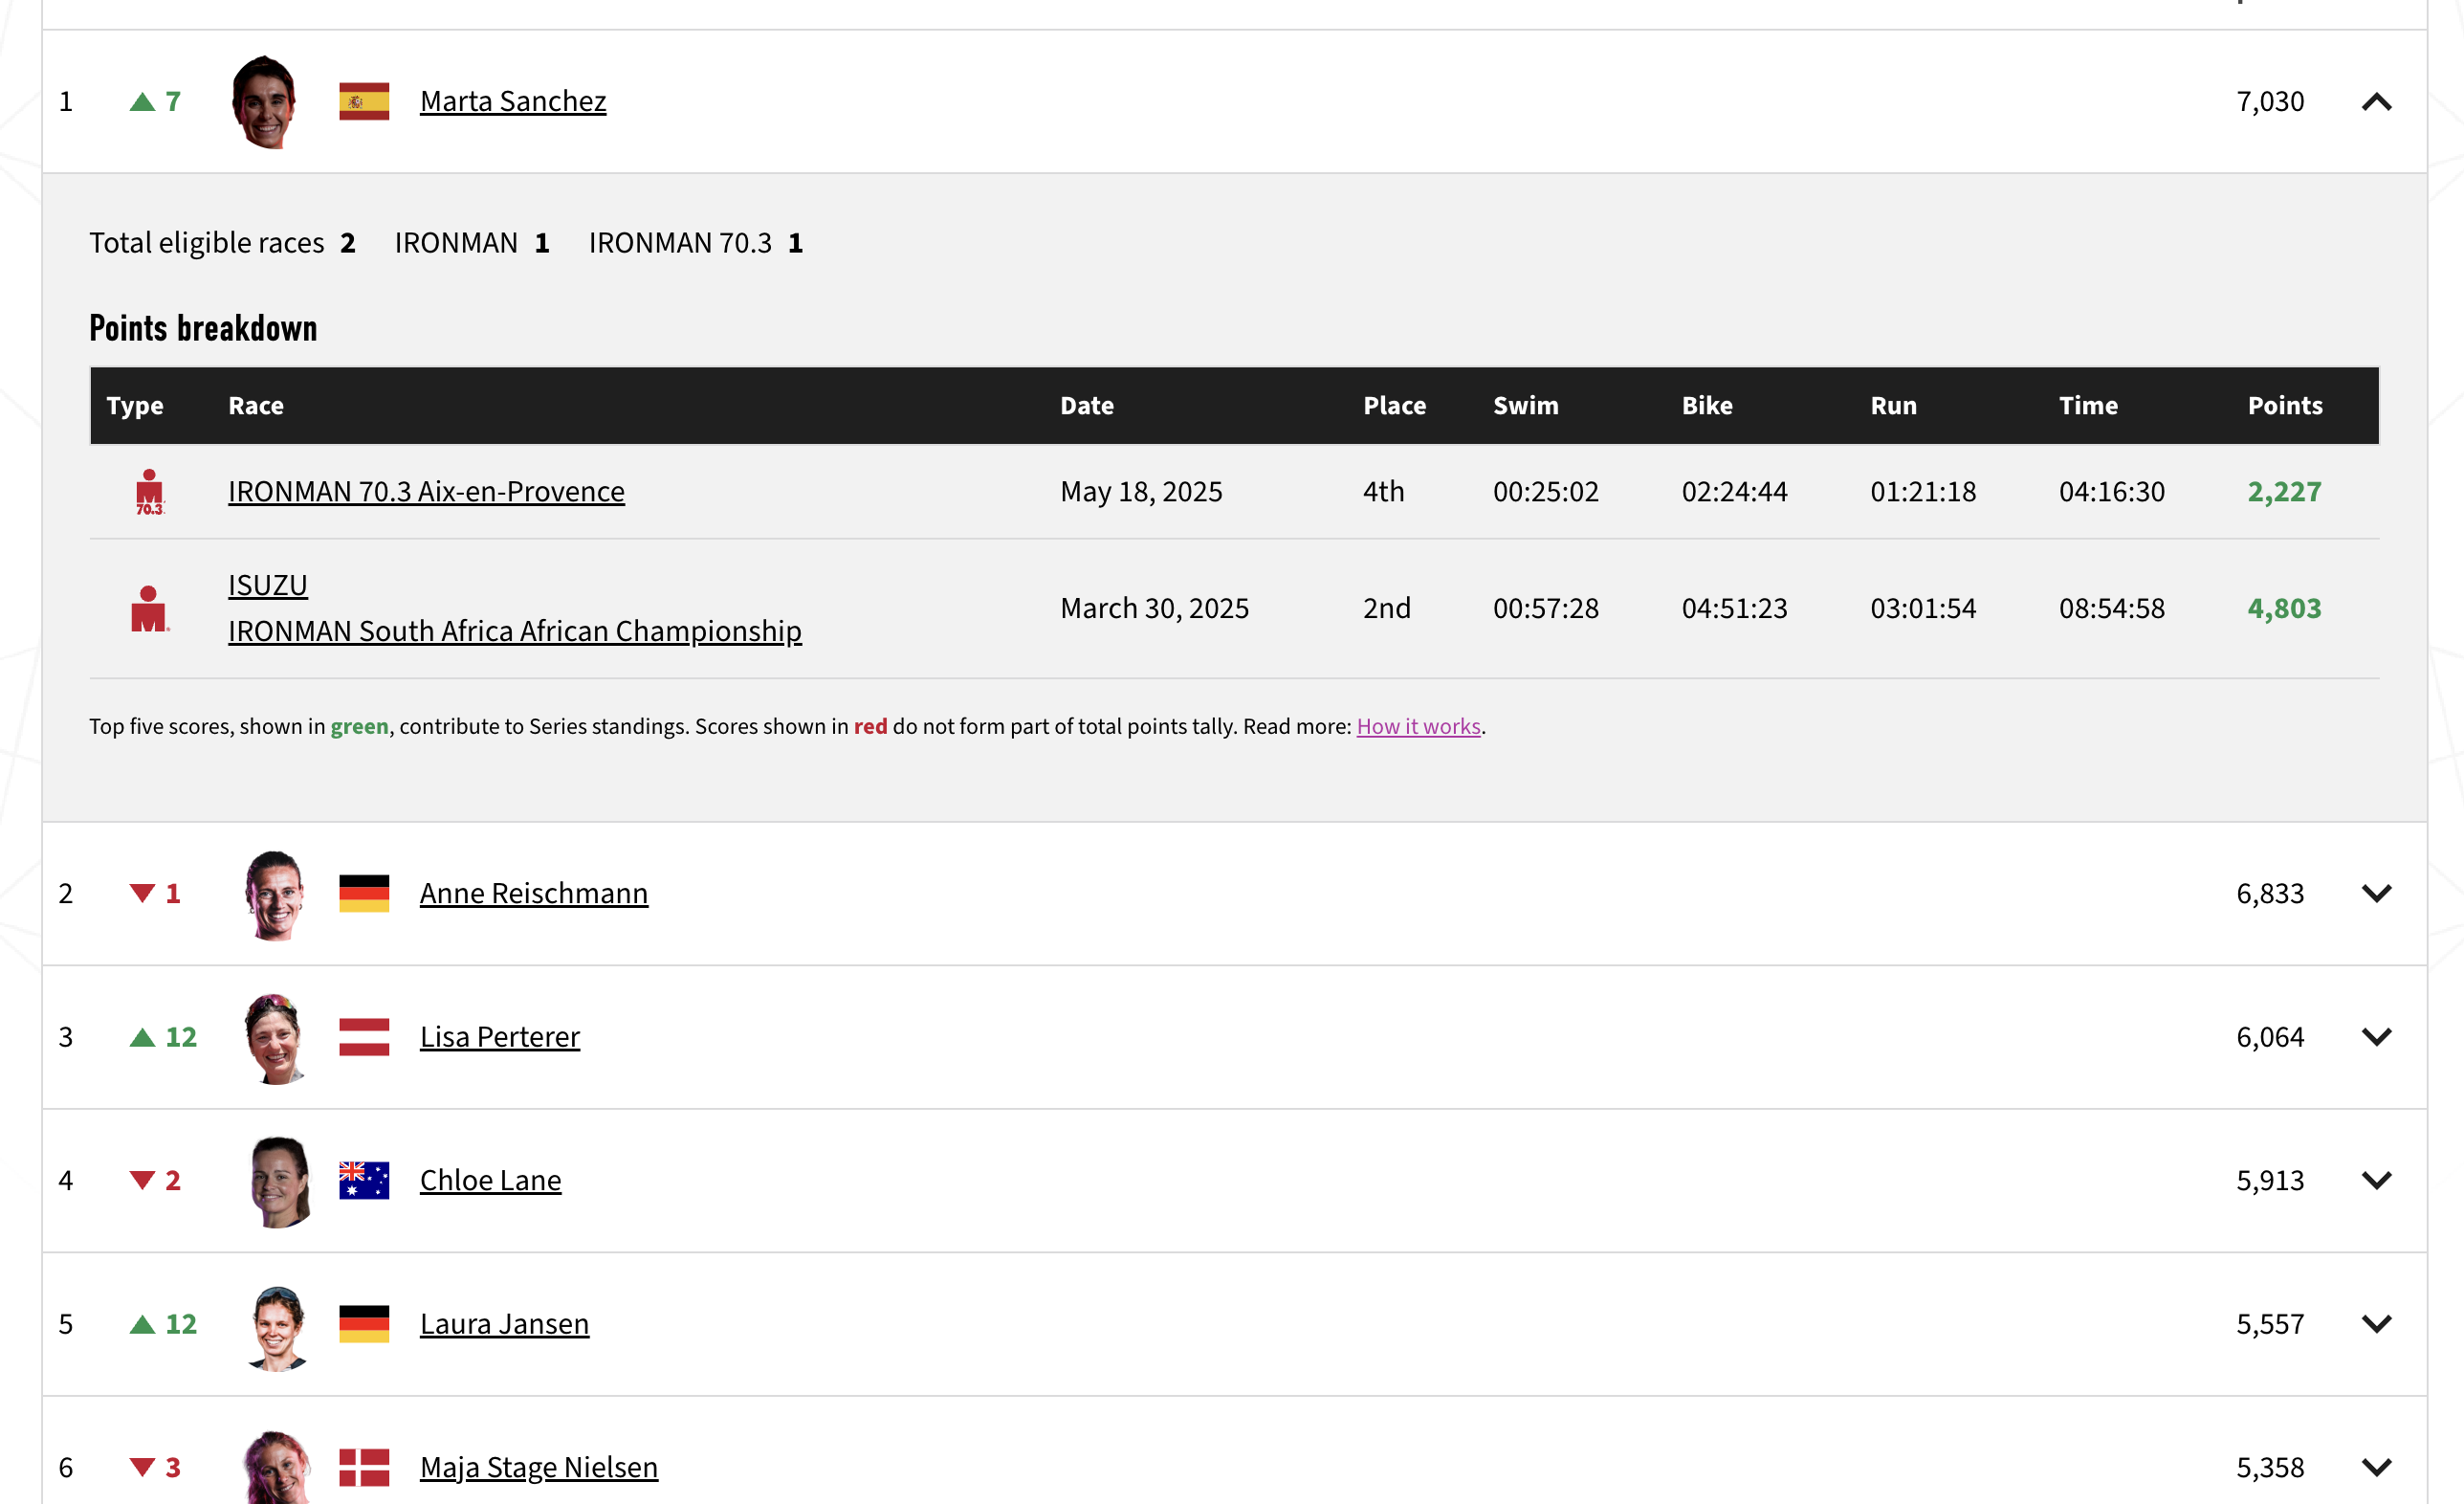
Task: Click the Total eligible races label
Action: (x=207, y=243)
